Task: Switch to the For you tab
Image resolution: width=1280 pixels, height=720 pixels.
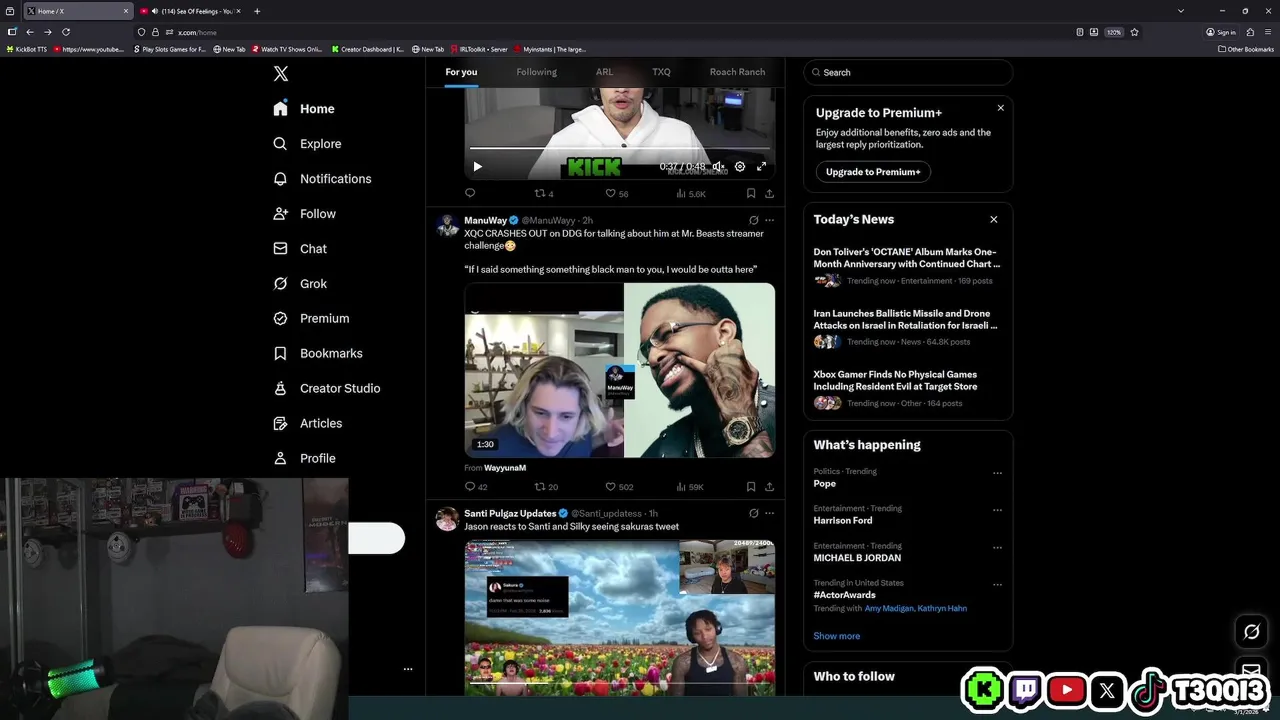Action: tap(461, 72)
